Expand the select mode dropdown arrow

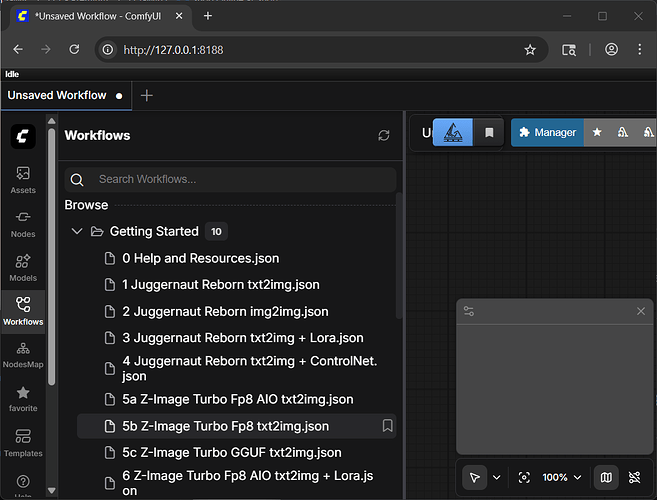[x=497, y=477]
